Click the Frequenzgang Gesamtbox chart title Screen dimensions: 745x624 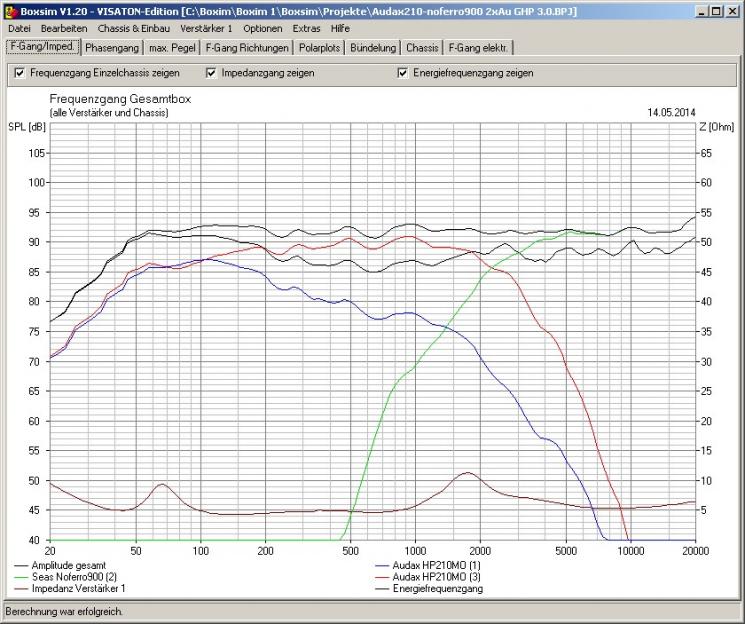point(120,99)
